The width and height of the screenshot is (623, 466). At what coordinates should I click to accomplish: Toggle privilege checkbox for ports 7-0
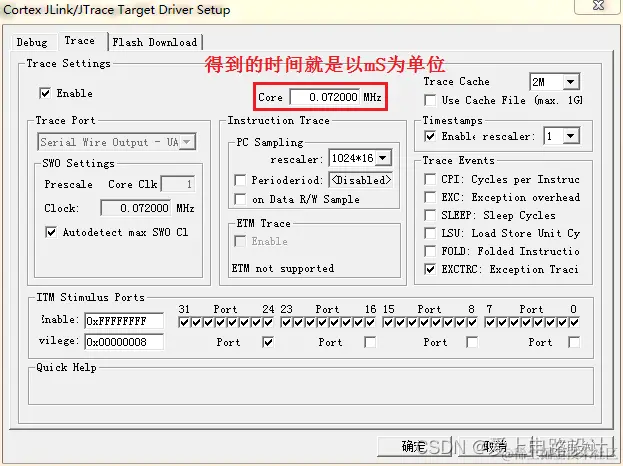pos(574,342)
